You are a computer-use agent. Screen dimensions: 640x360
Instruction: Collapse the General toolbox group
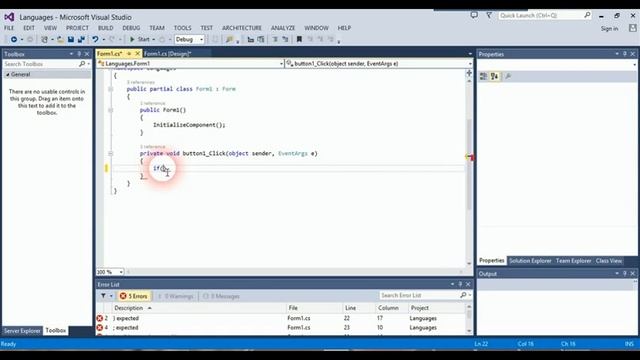7,75
